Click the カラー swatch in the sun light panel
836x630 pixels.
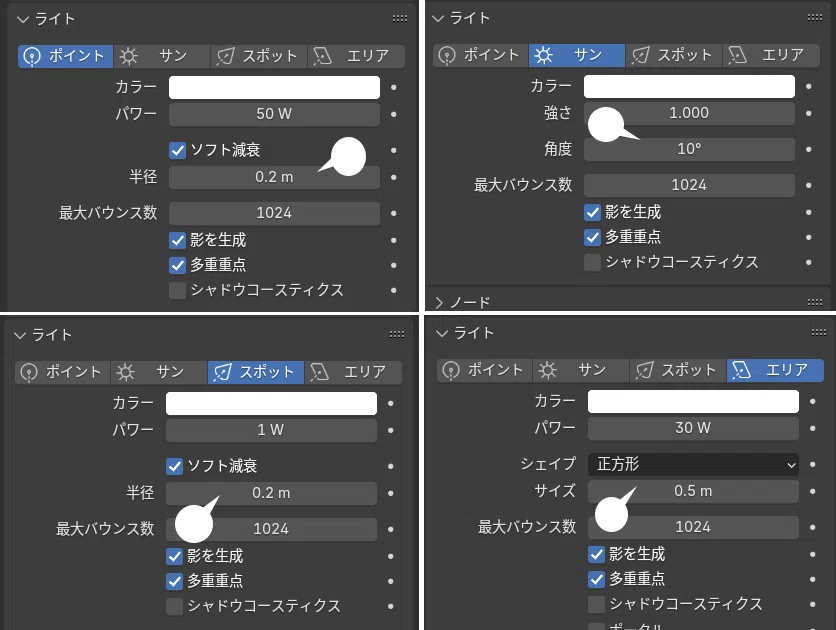[689, 86]
